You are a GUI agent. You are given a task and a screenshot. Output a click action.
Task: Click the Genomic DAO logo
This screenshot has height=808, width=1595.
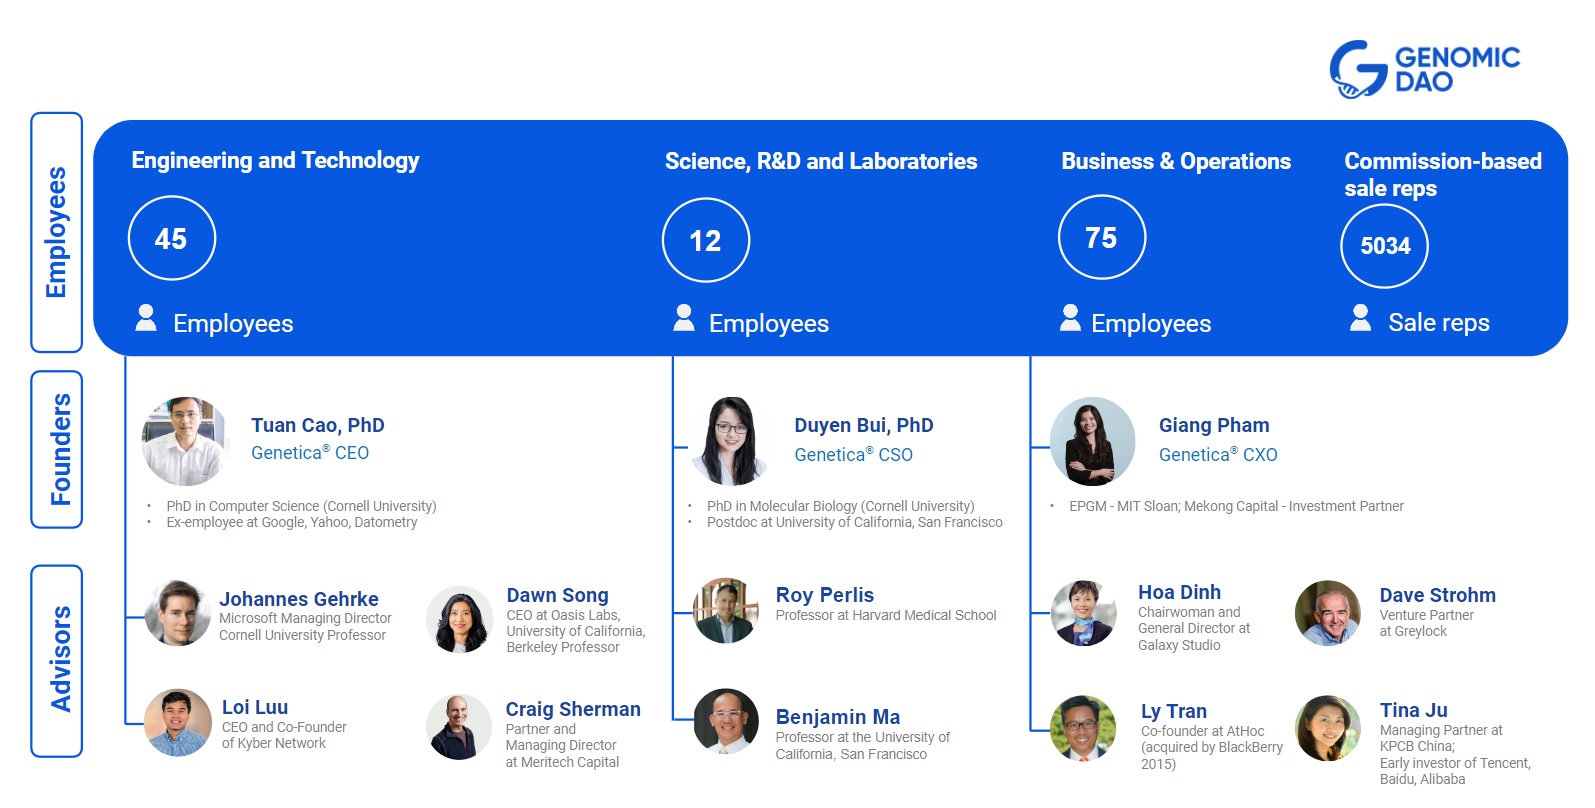[1424, 69]
